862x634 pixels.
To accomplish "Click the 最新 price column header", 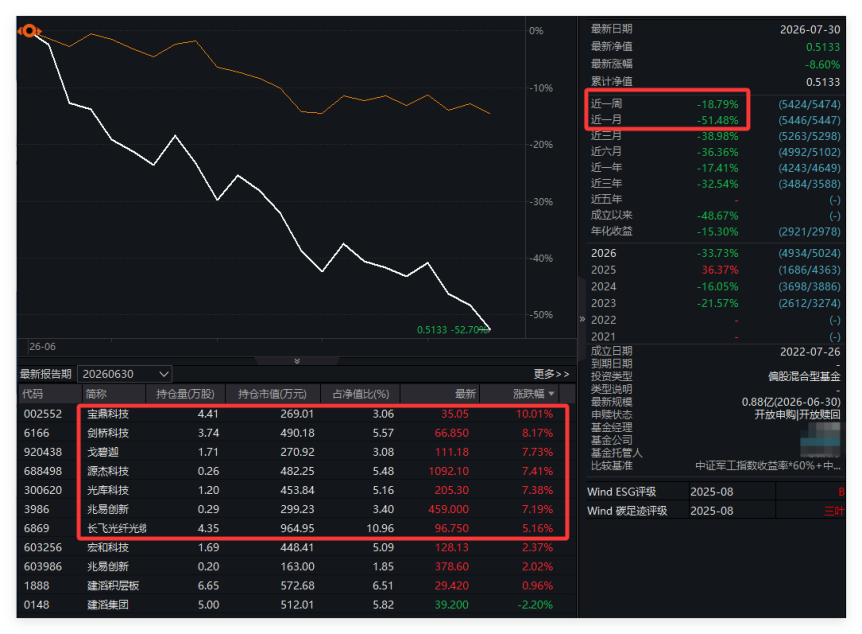I will pos(465,394).
